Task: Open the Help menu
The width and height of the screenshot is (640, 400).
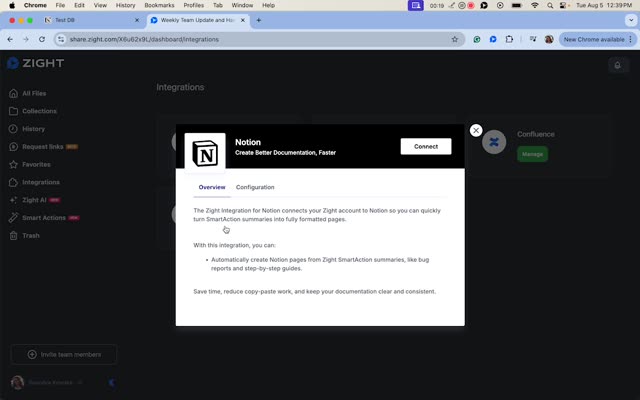Action: pyautogui.click(x=268, y=5)
